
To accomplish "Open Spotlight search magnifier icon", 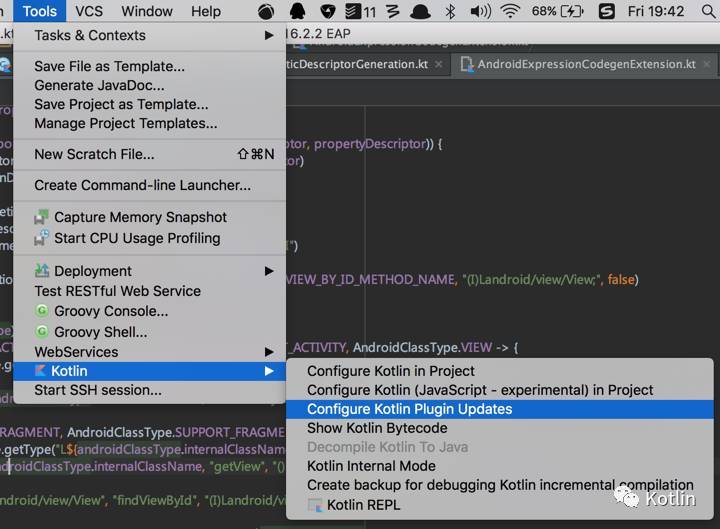I will tap(709, 11).
